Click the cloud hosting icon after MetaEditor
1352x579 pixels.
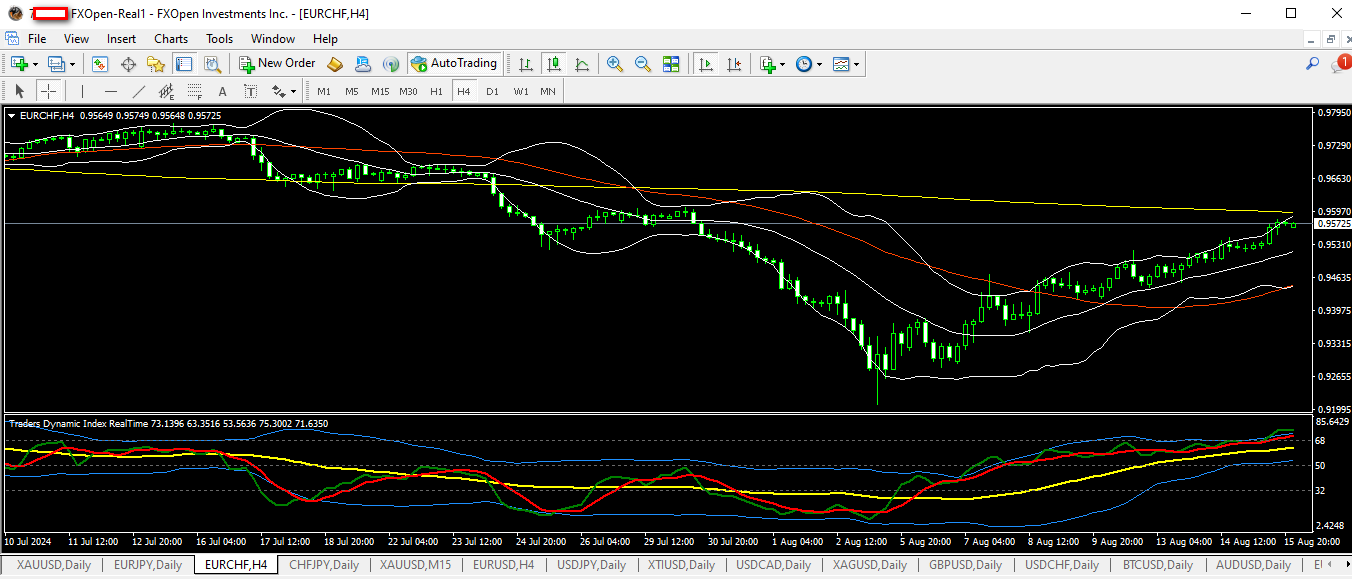pos(363,64)
